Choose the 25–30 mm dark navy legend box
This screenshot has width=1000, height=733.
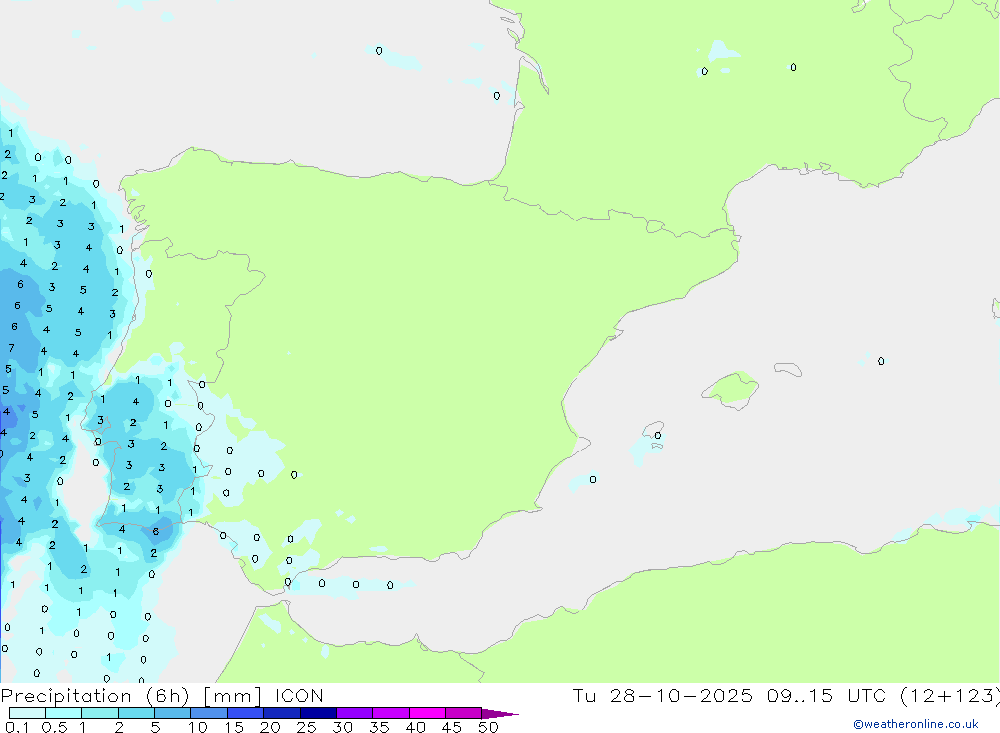tap(318, 713)
